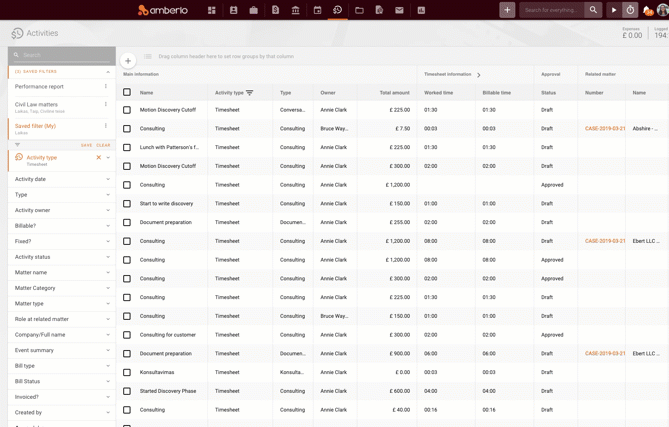The image size is (669, 427).
Task: Click the Konsultavimas activity name
Action: [157, 372]
